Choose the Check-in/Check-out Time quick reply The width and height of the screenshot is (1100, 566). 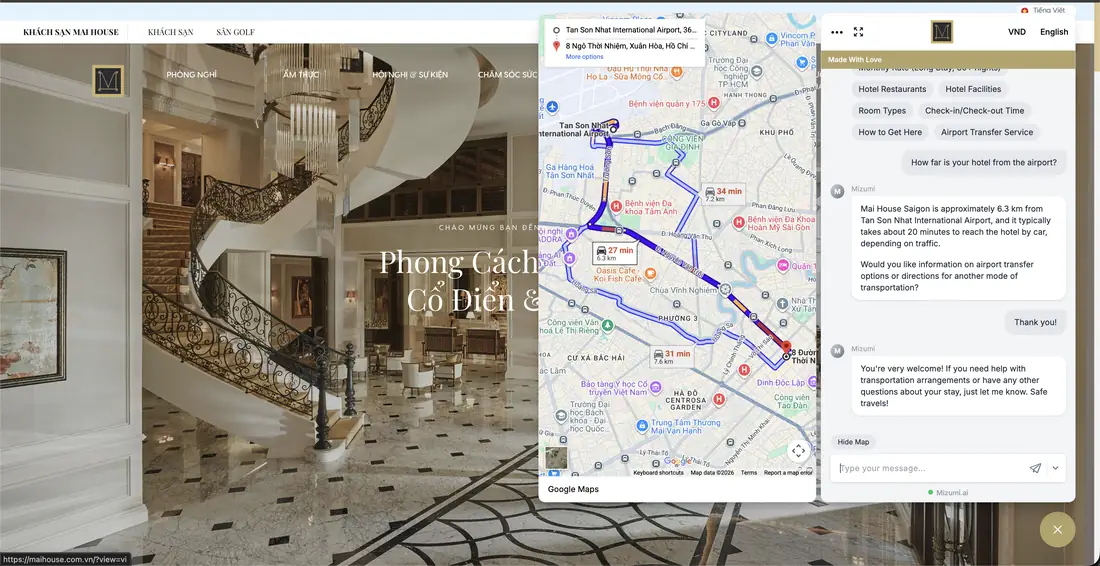974,111
